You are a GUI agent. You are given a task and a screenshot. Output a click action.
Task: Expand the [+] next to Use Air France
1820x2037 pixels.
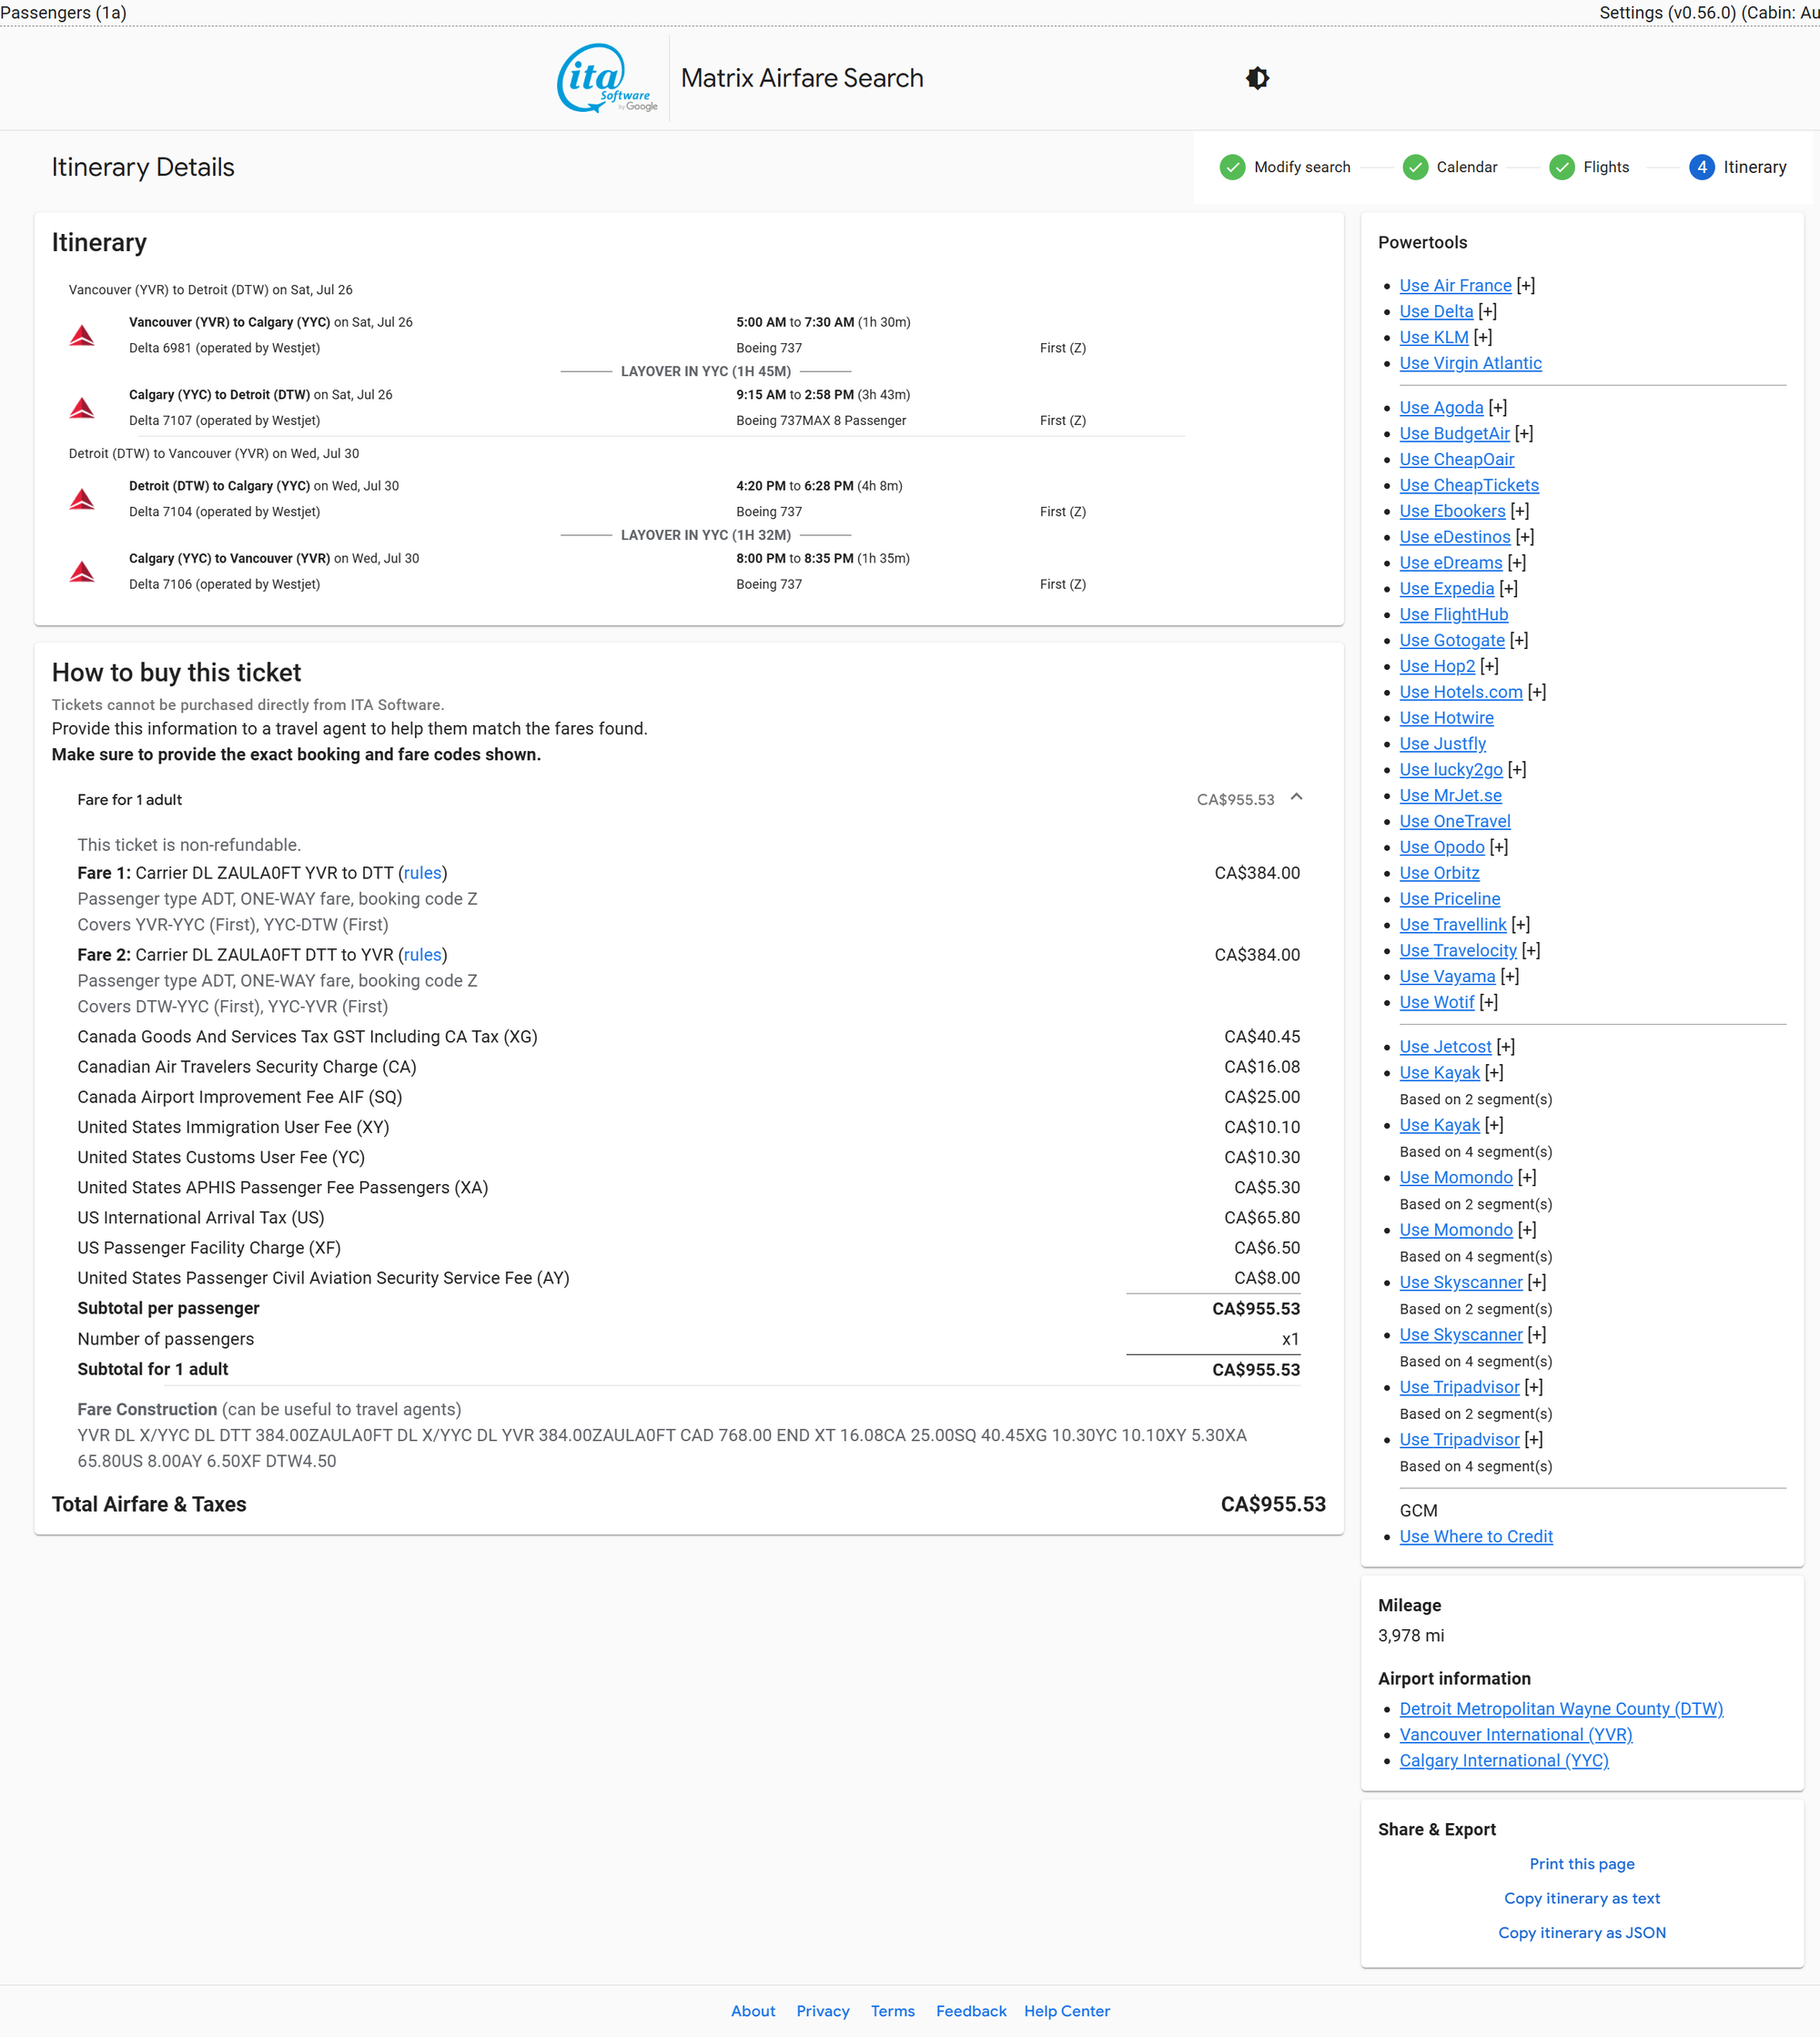(x=1525, y=285)
